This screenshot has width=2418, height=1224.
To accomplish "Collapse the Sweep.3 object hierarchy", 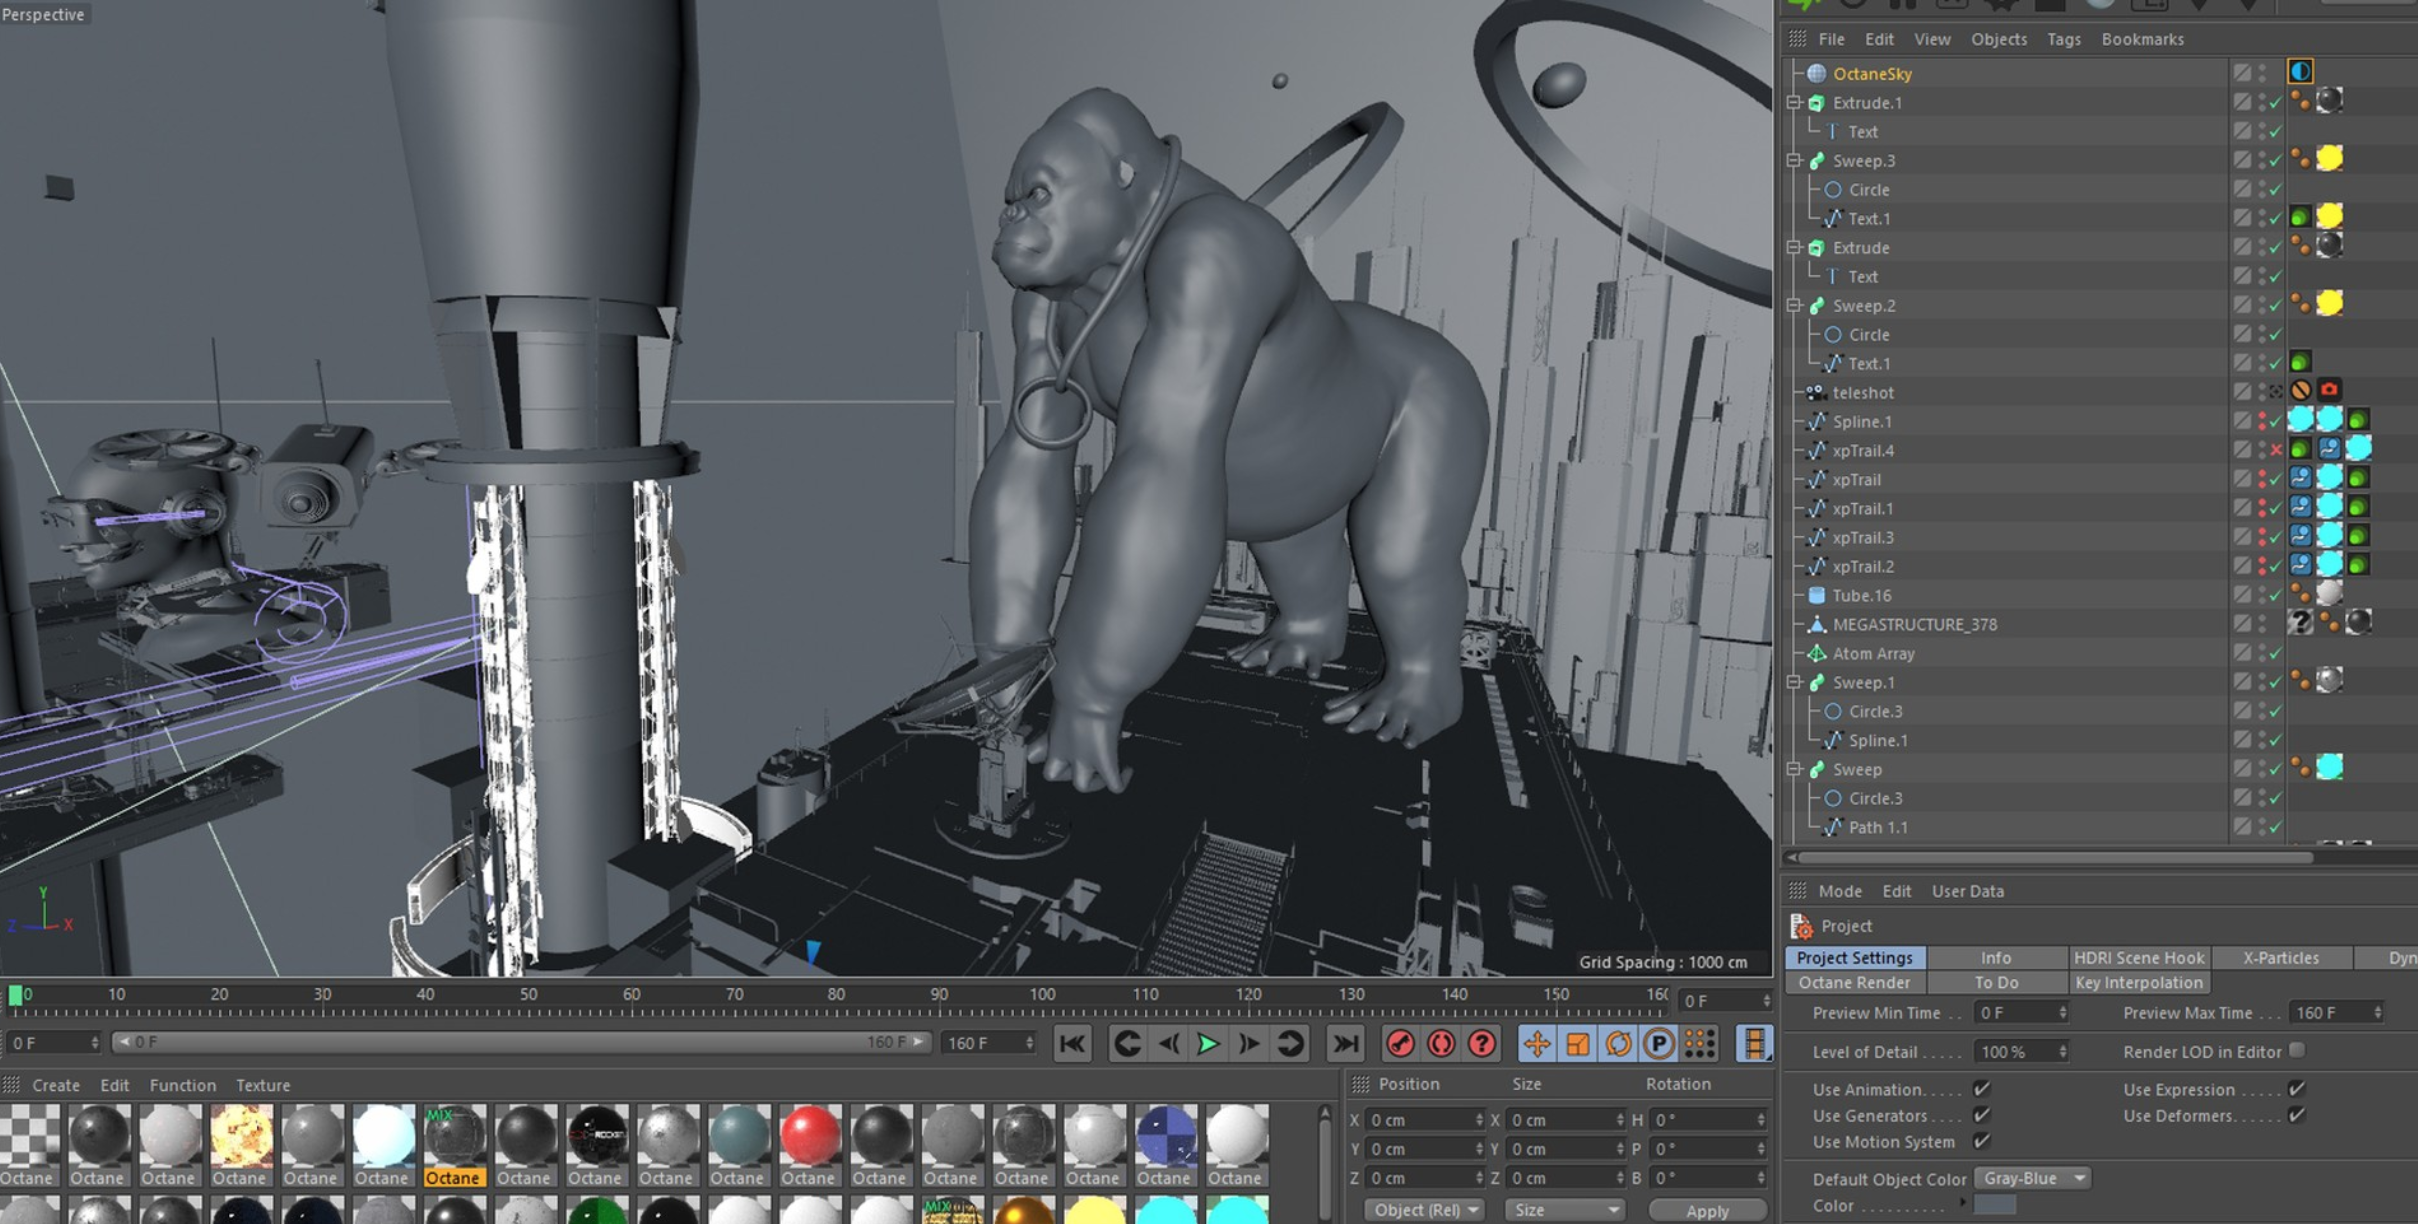I will [1795, 160].
